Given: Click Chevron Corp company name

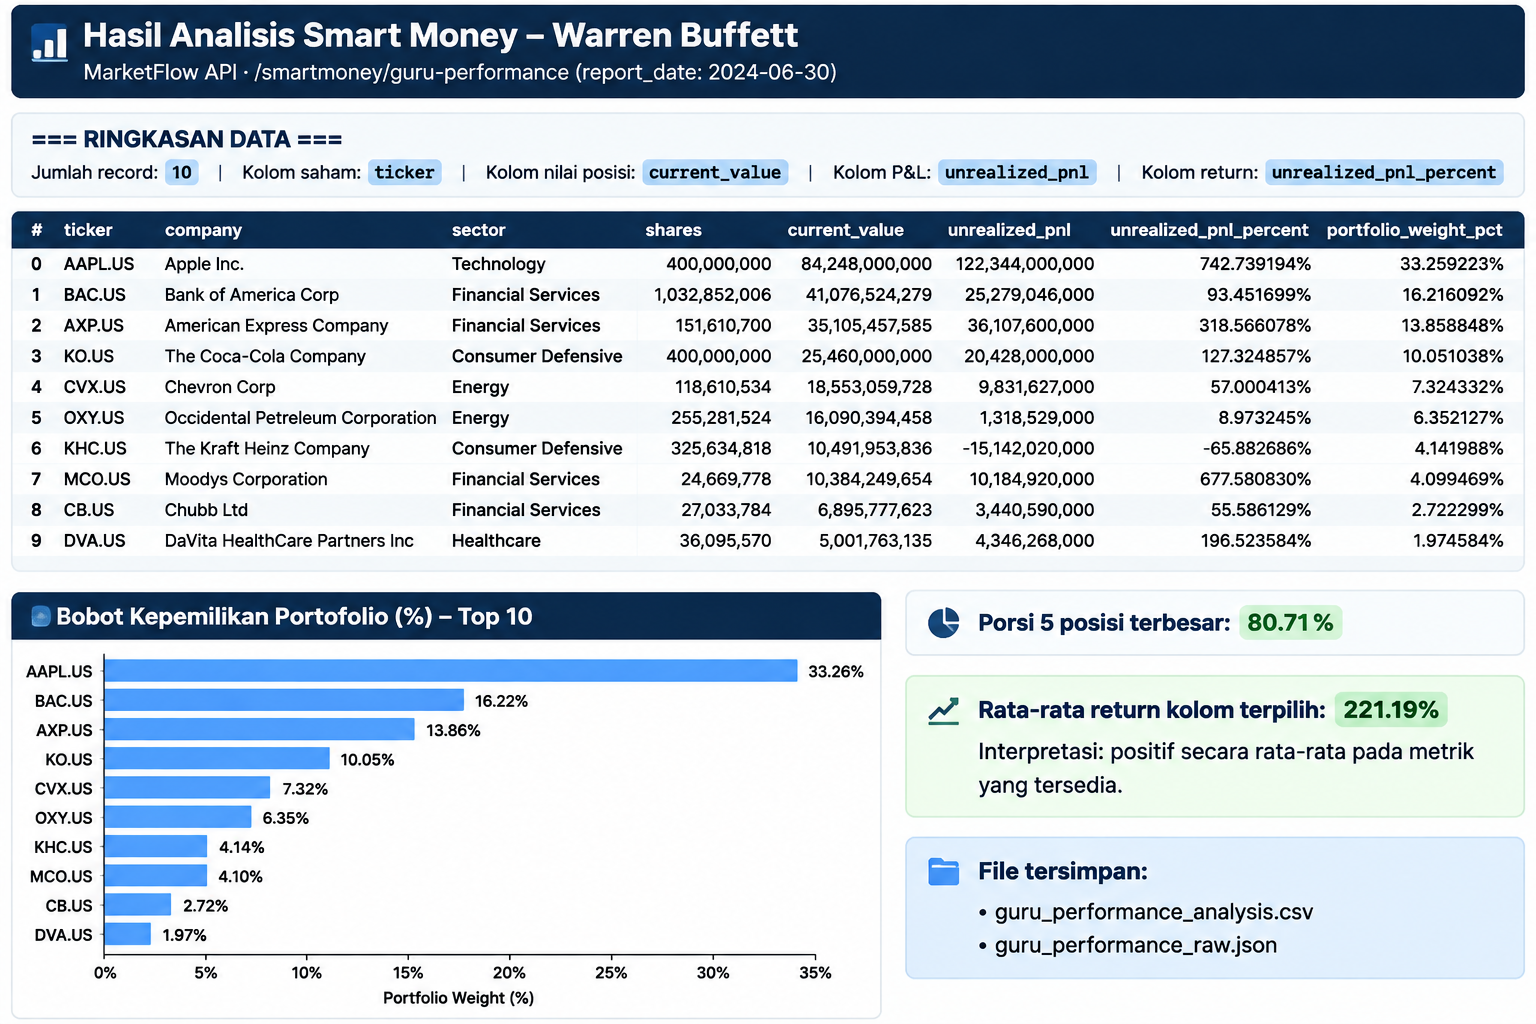Looking at the screenshot, I should tap(220, 387).
